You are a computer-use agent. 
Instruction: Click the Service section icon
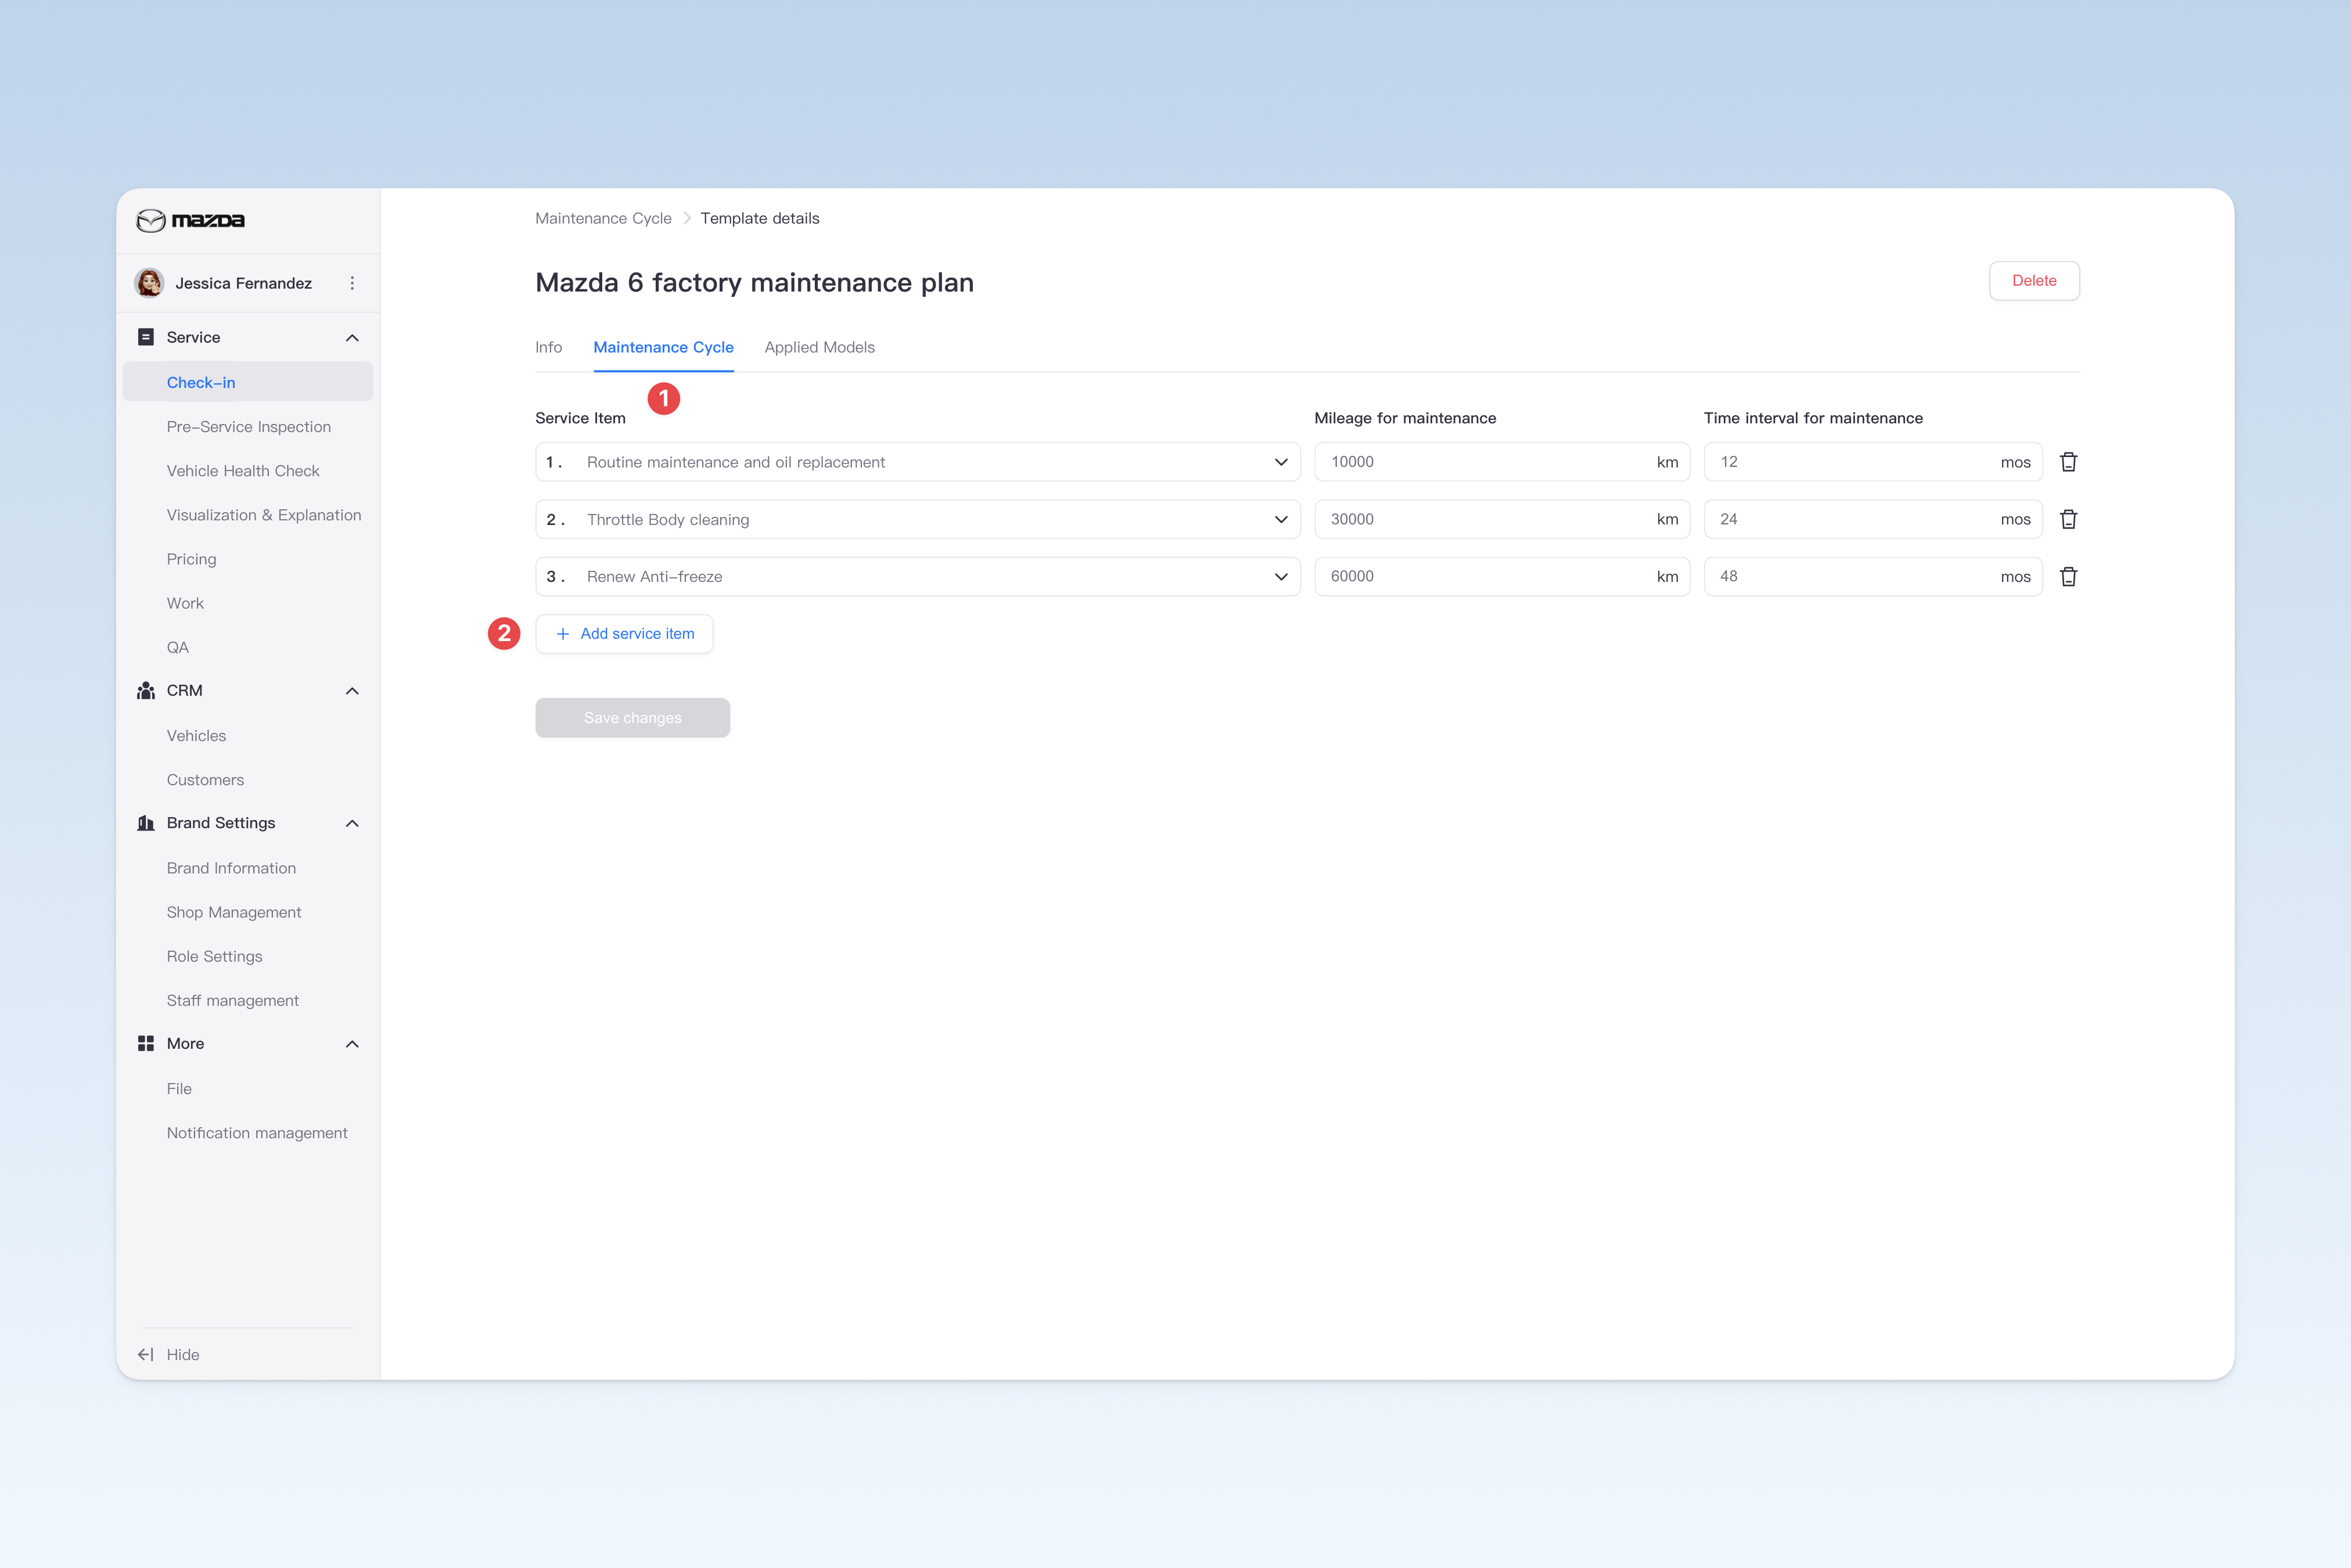(146, 337)
